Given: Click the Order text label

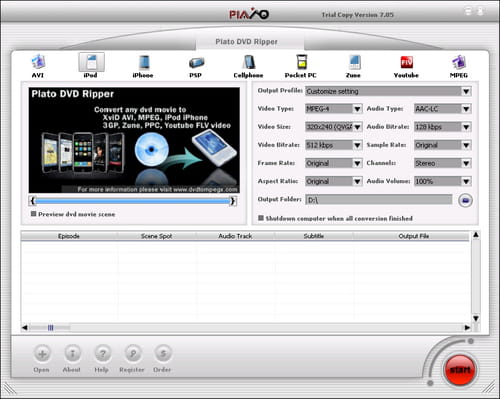Looking at the screenshot, I should click(x=162, y=370).
